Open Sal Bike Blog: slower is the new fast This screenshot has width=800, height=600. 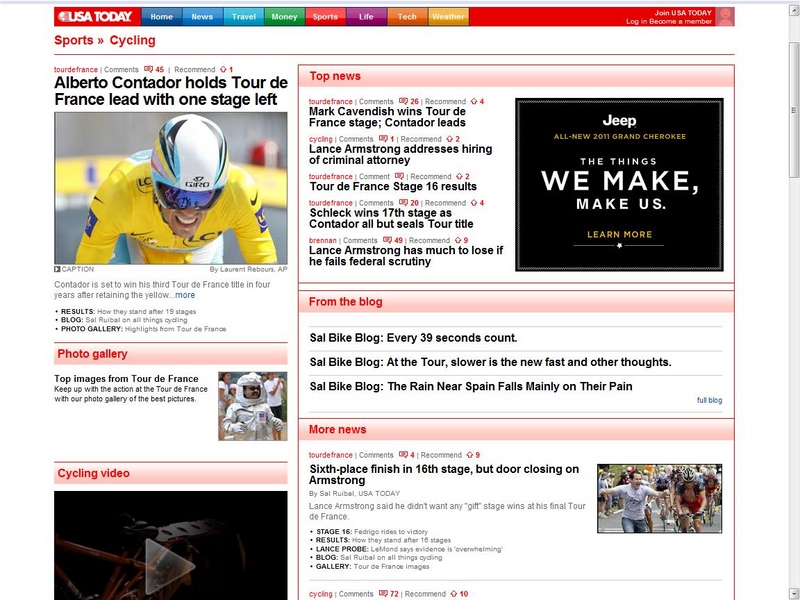(490, 362)
